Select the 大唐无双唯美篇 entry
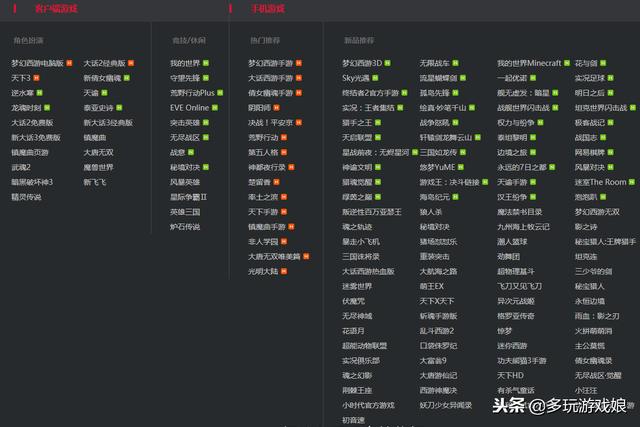Screen dimensions: 640x427 pyautogui.click(x=274, y=256)
